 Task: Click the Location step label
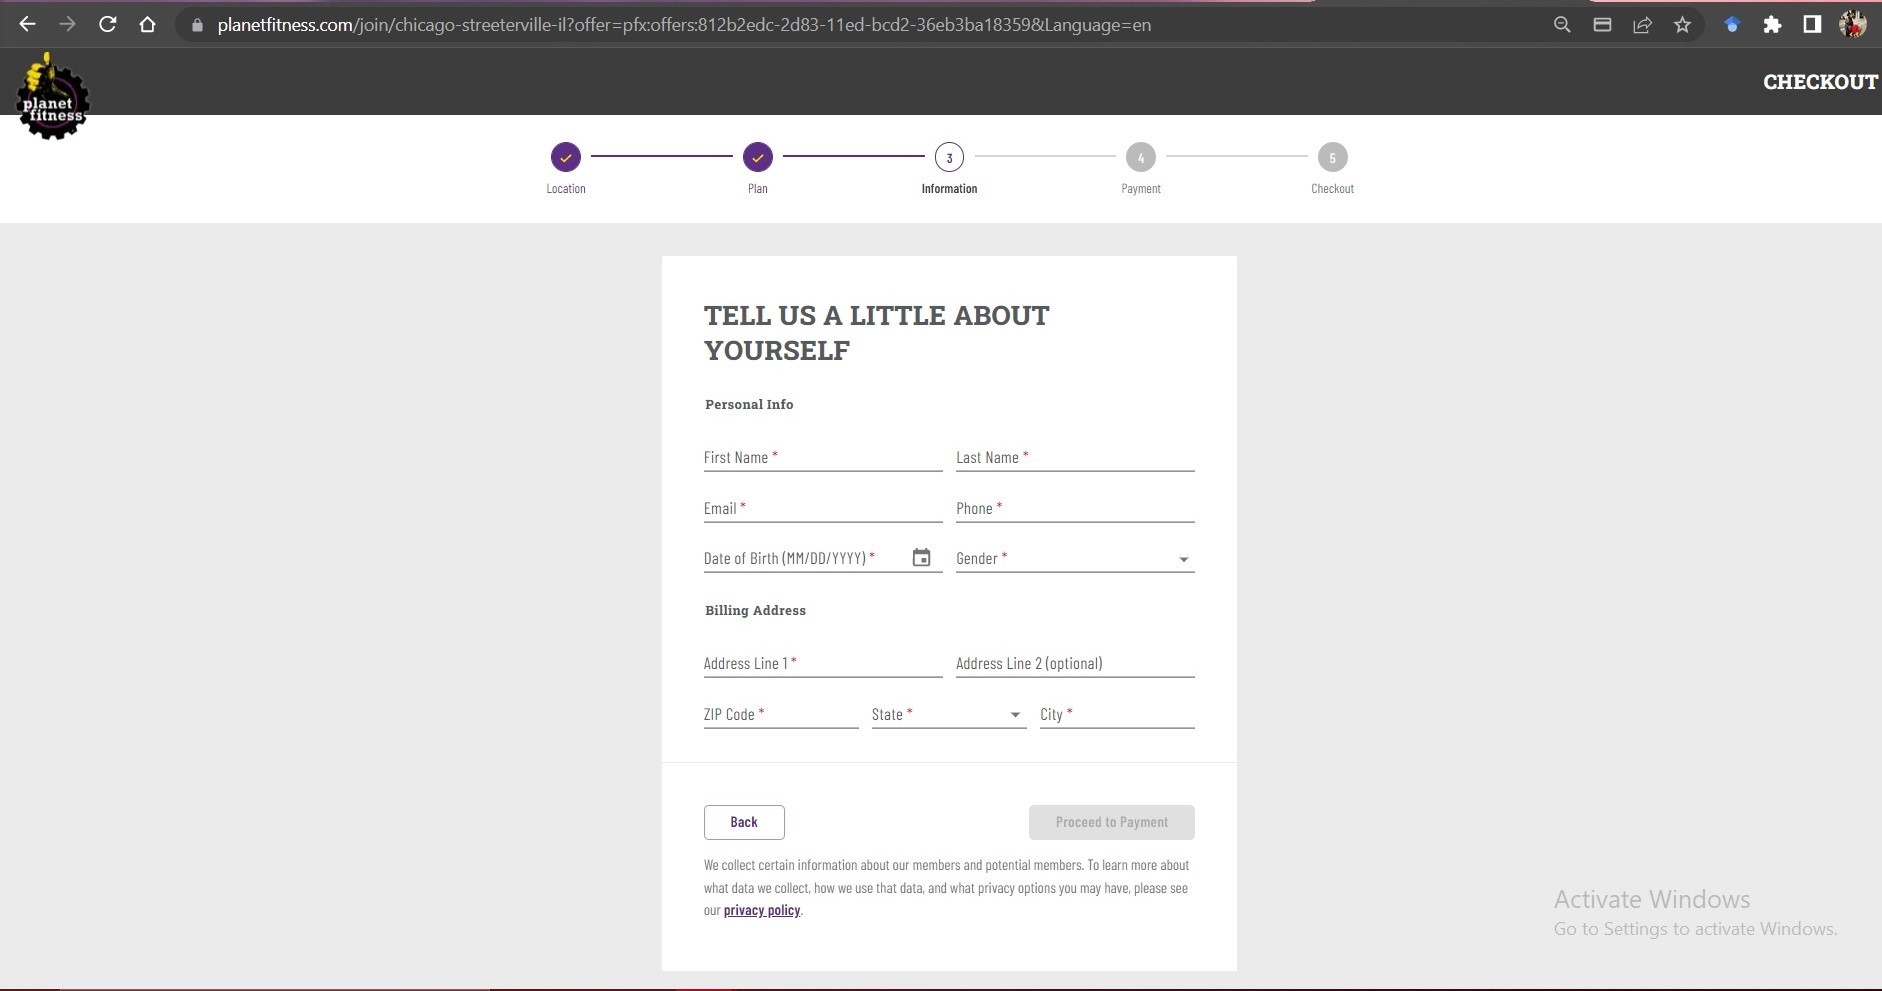[x=566, y=189]
